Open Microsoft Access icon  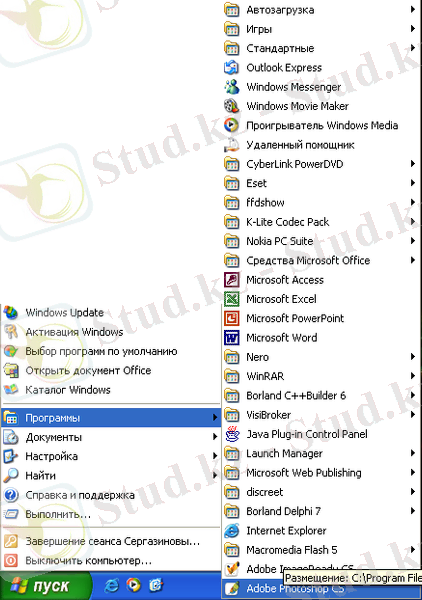(232, 280)
